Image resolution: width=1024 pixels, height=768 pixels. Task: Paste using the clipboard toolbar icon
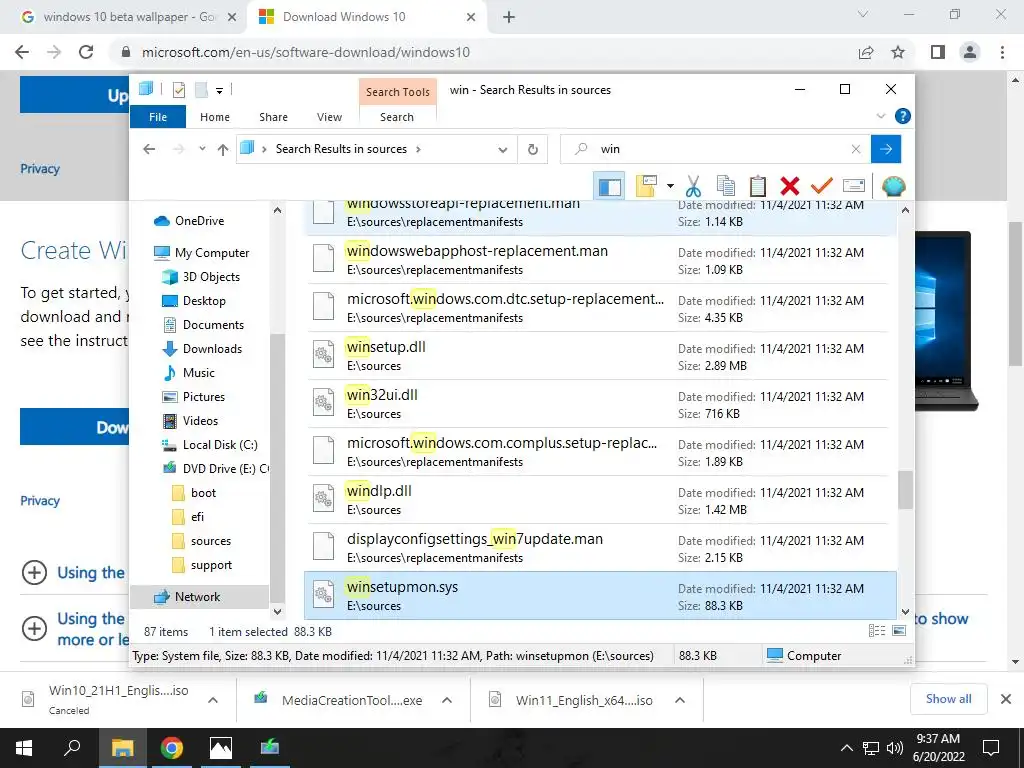tap(758, 186)
